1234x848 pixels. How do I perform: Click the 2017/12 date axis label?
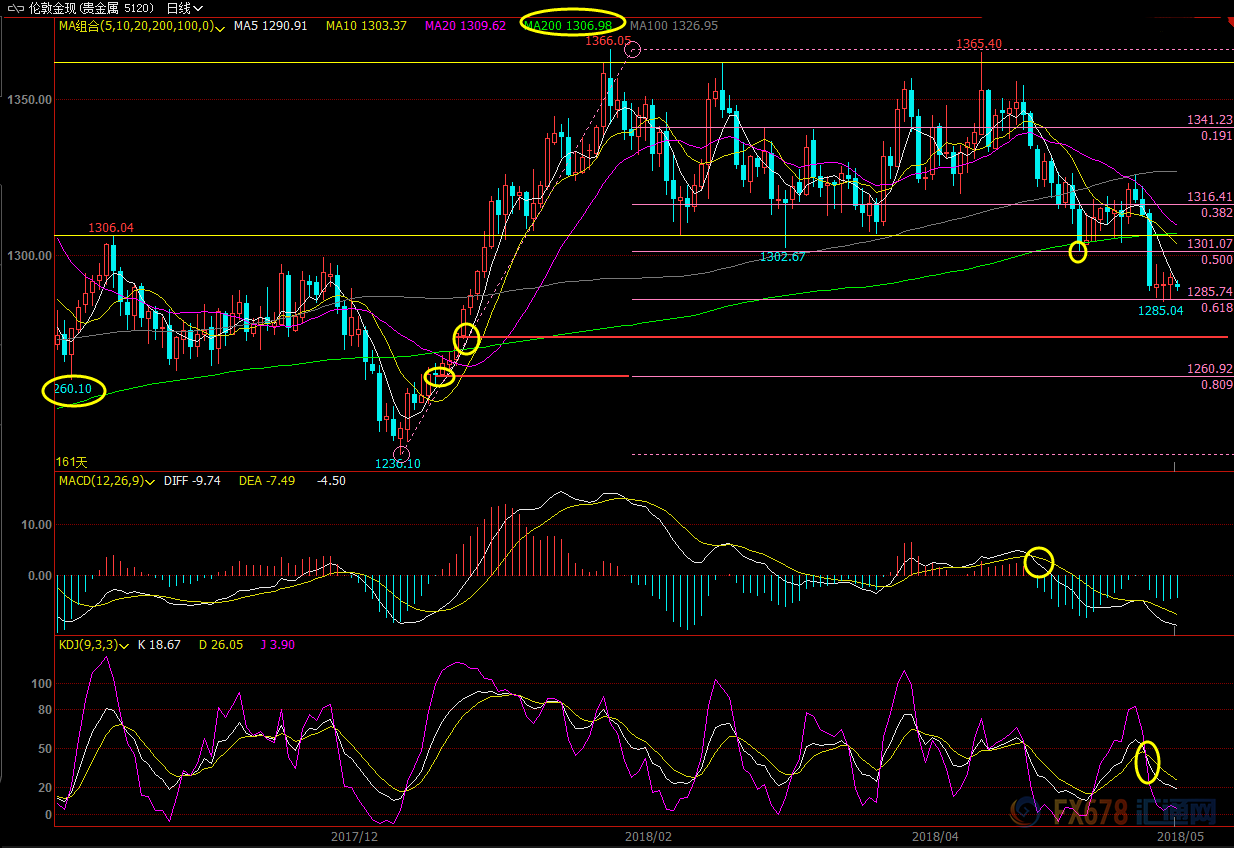tap(354, 837)
